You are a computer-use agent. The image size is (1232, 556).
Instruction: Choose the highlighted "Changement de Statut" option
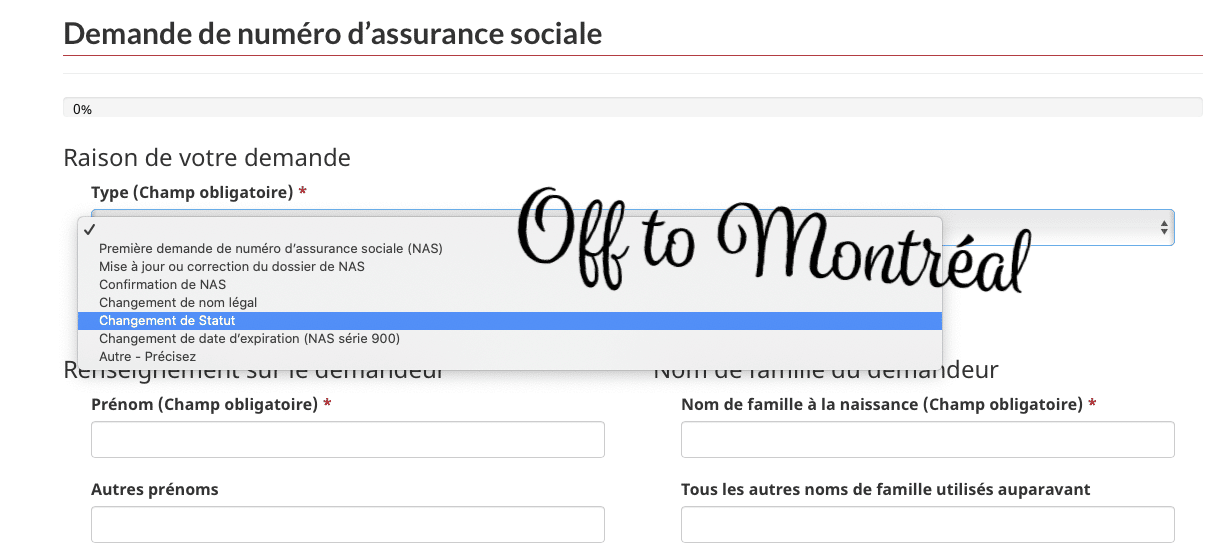168,321
